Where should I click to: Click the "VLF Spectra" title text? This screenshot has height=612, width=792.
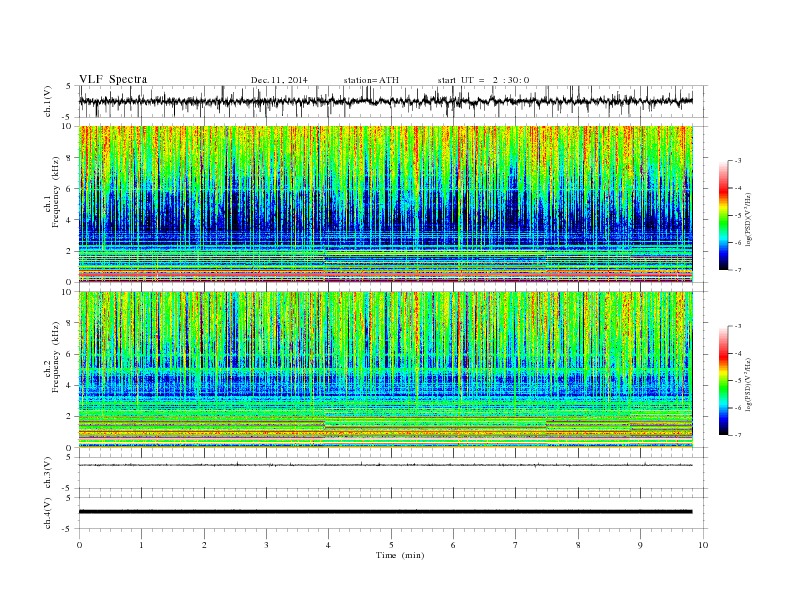click(113, 79)
